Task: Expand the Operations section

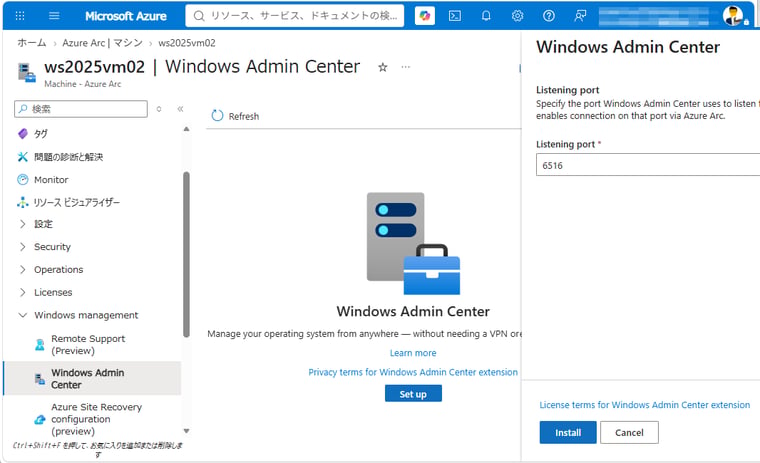Action: pyautogui.click(x=58, y=270)
